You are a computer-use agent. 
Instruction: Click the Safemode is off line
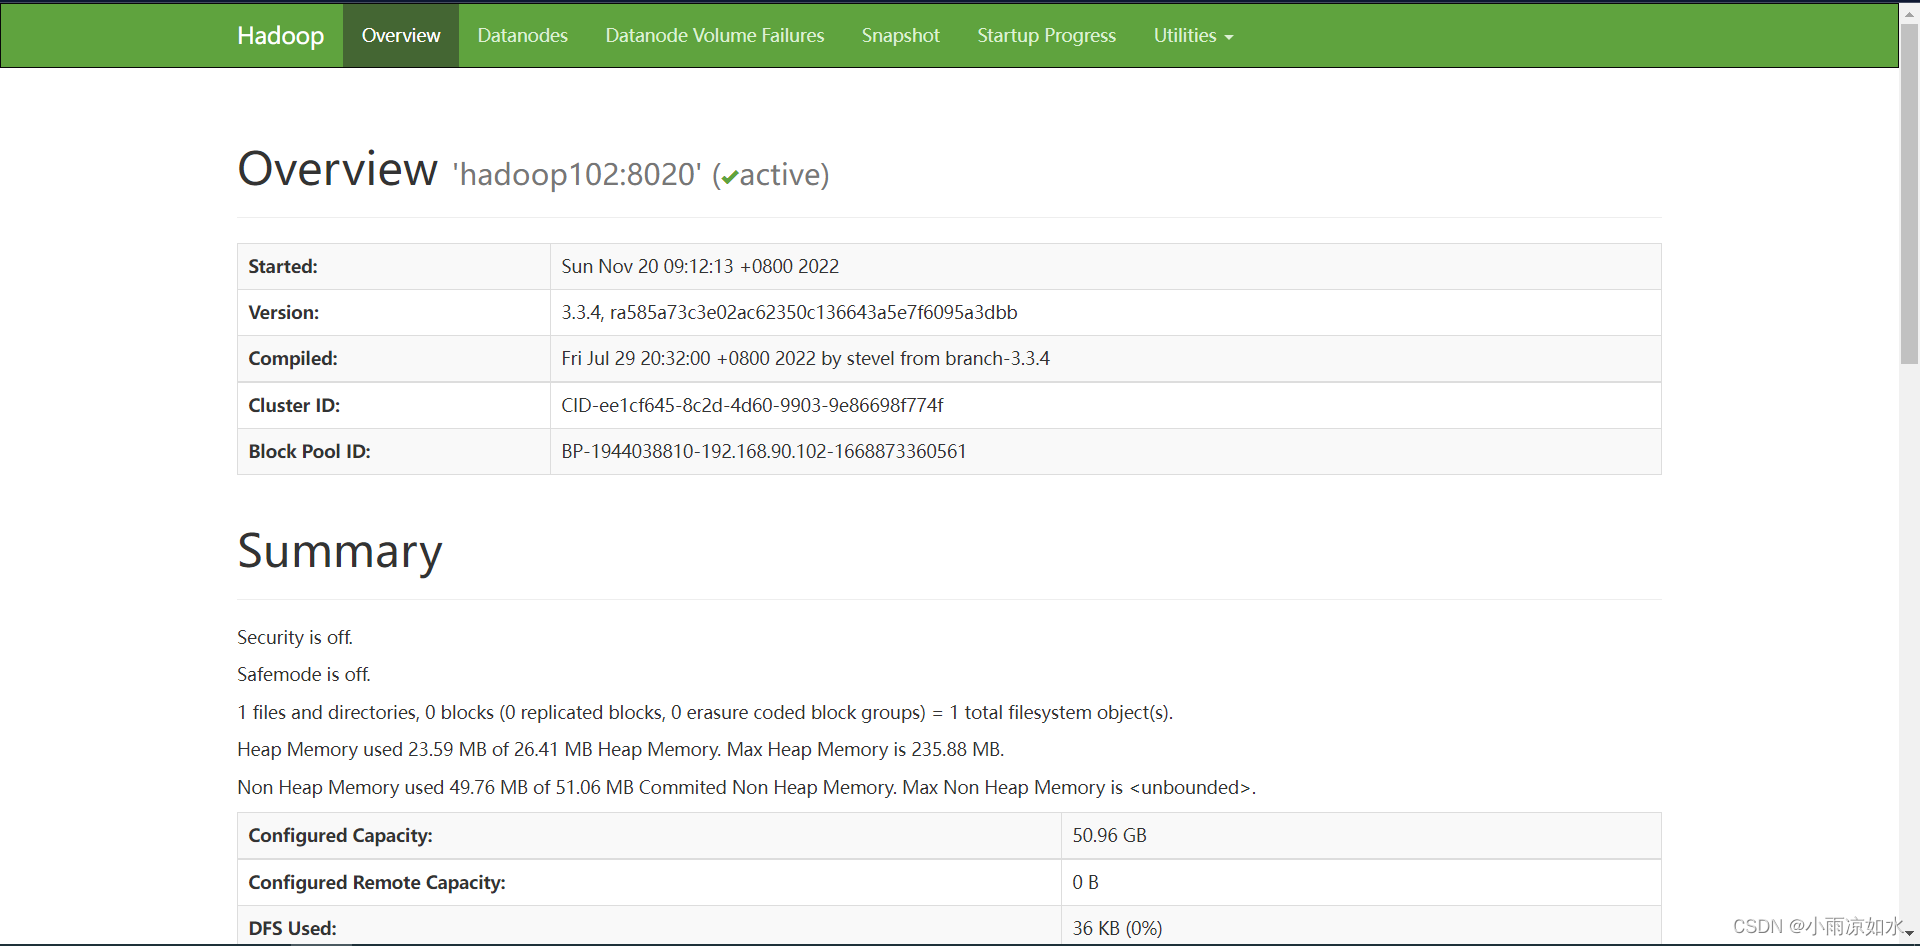pyautogui.click(x=304, y=675)
